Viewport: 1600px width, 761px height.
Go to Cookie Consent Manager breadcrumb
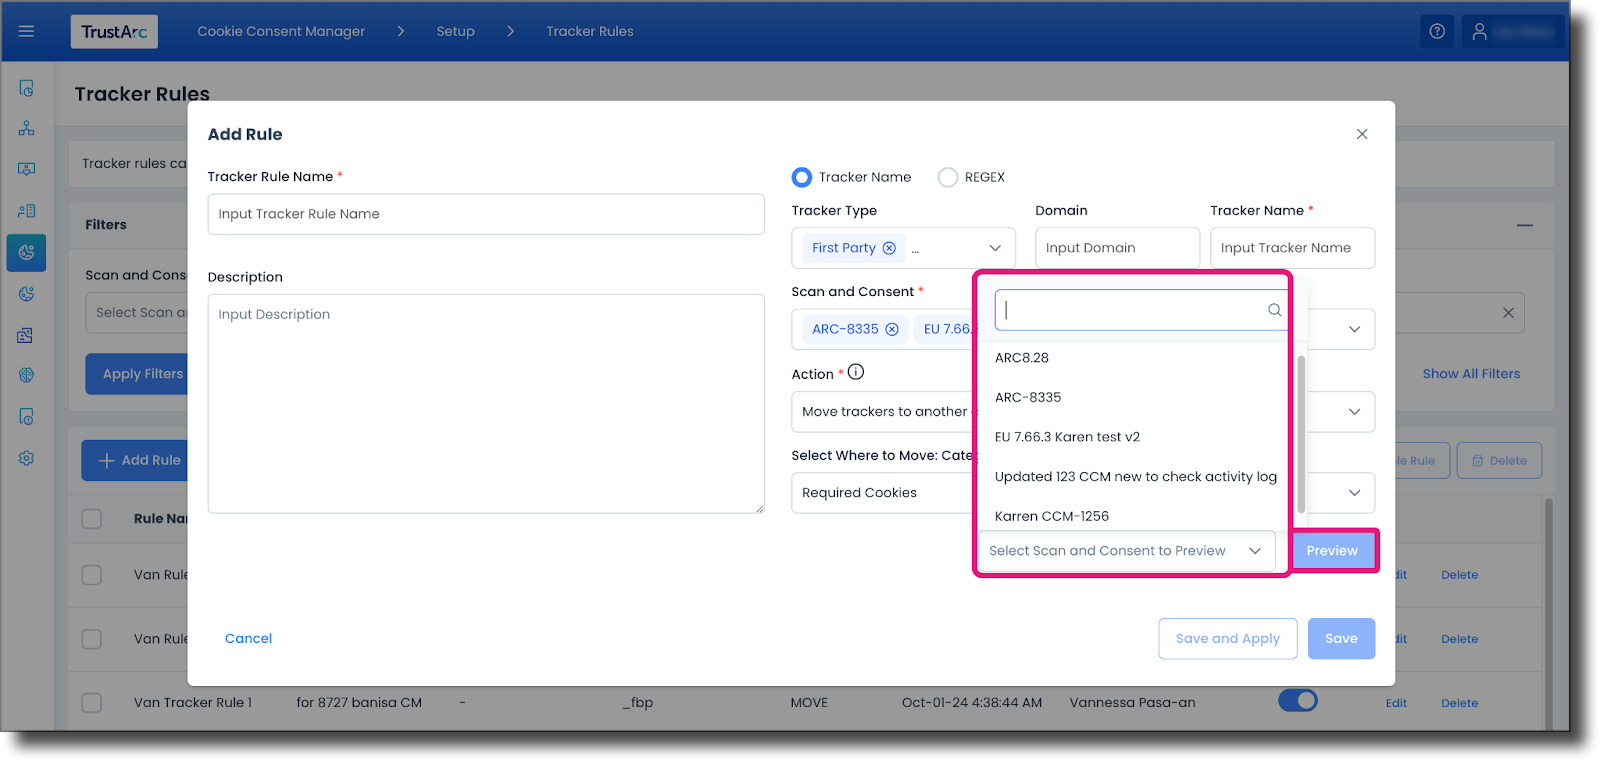pos(281,32)
